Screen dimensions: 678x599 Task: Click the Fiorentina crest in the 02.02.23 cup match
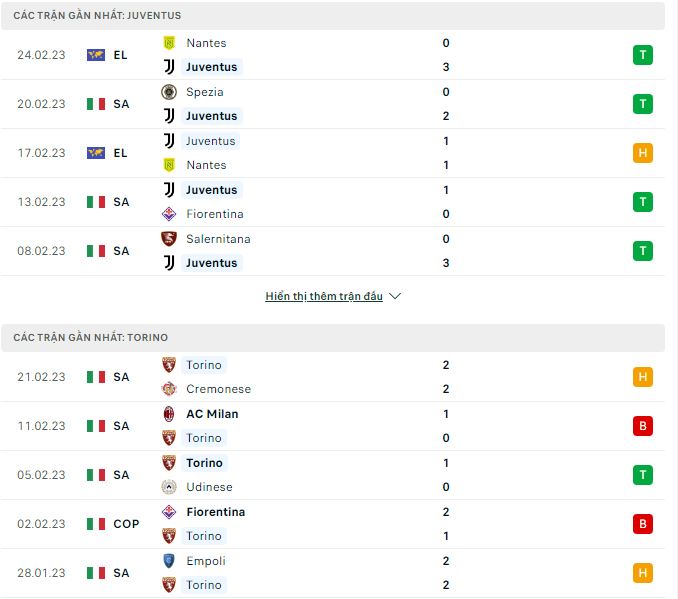(169, 512)
